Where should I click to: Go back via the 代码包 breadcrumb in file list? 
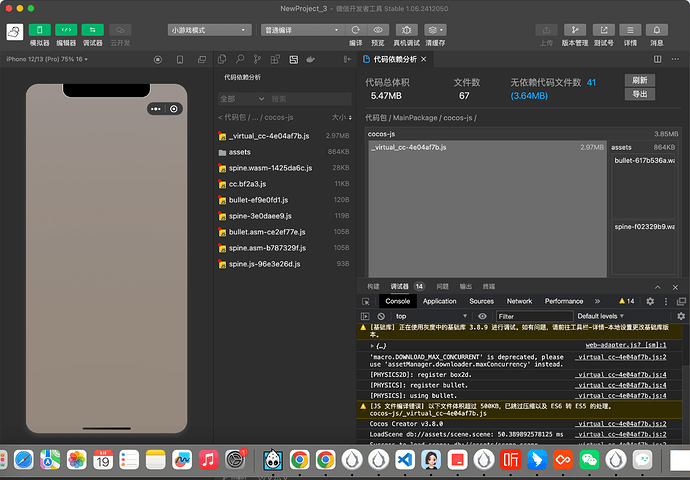pos(235,117)
